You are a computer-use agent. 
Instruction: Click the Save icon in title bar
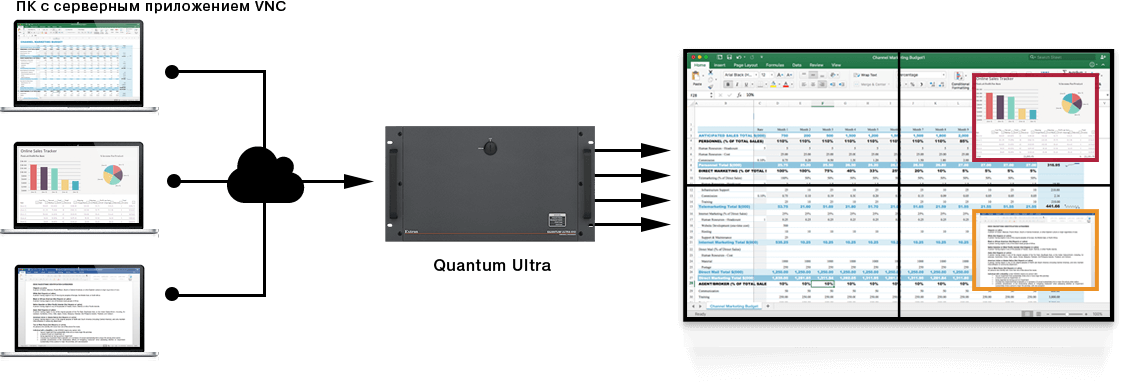[x=729, y=57]
